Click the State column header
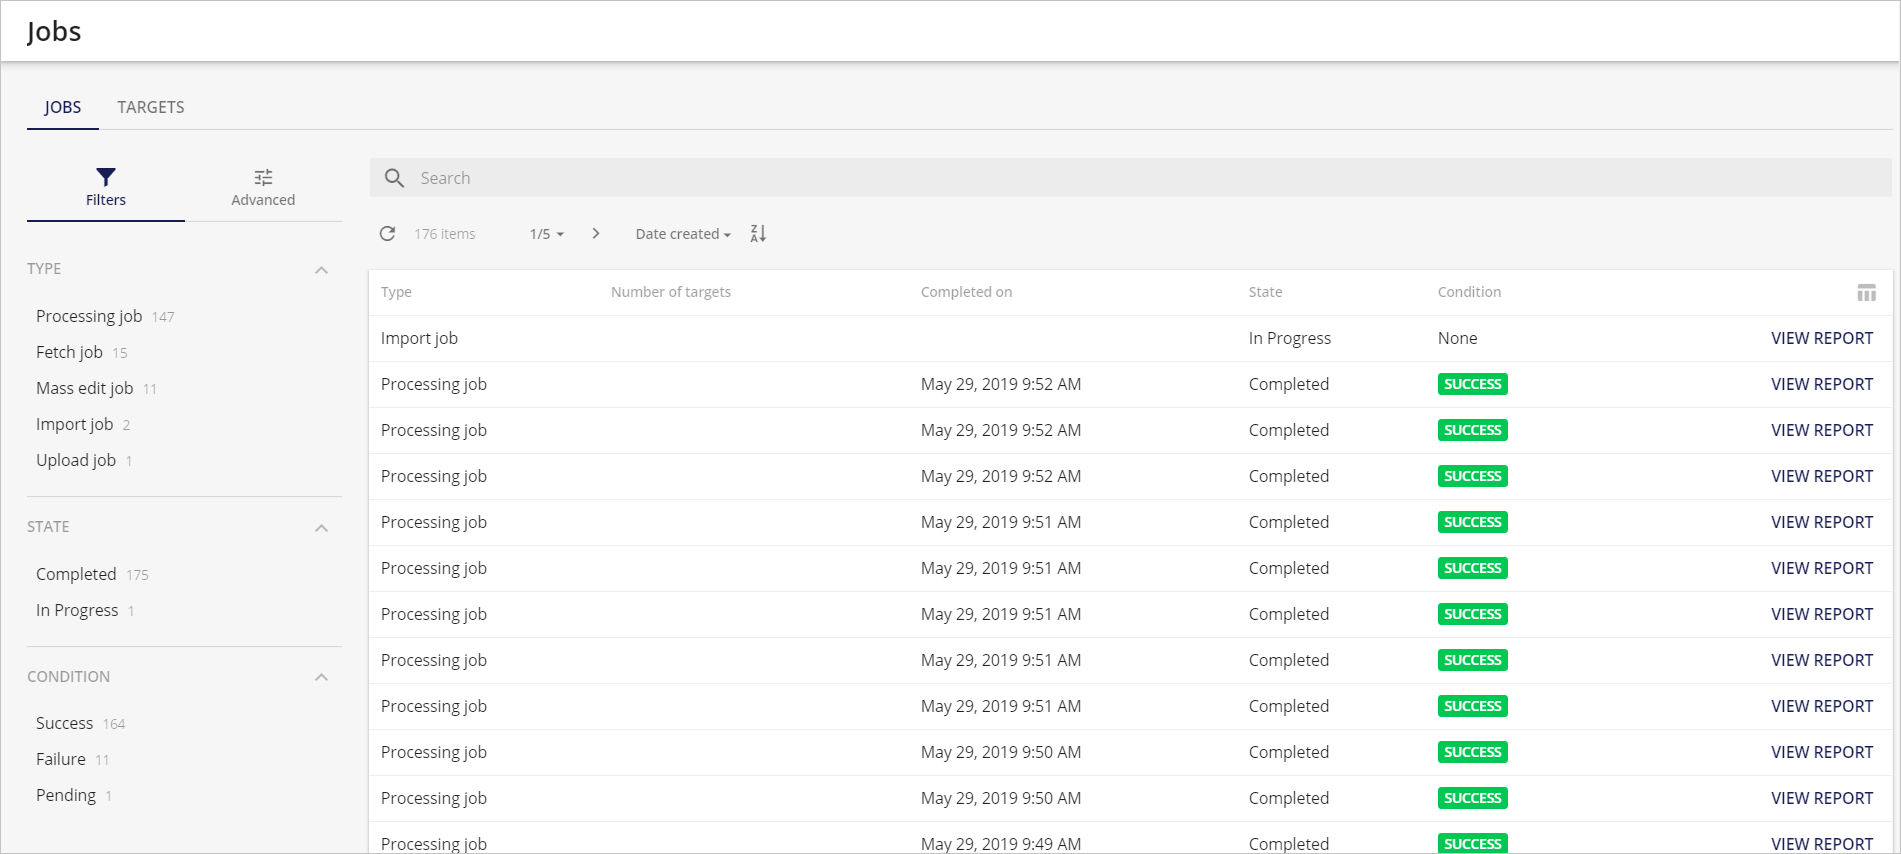1901x854 pixels. (1265, 292)
